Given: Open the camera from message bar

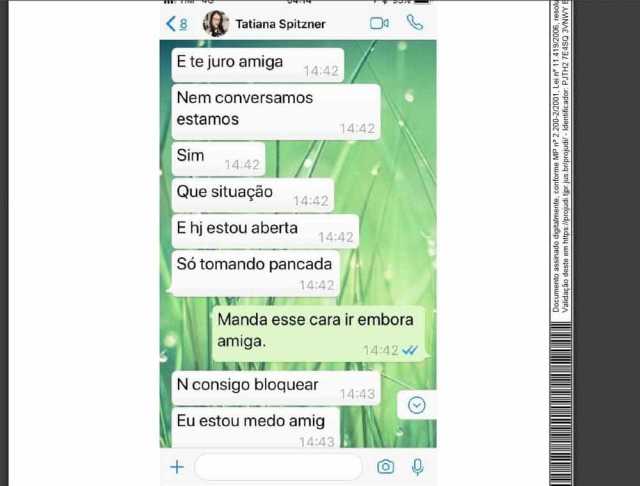Looking at the screenshot, I should click(385, 466).
